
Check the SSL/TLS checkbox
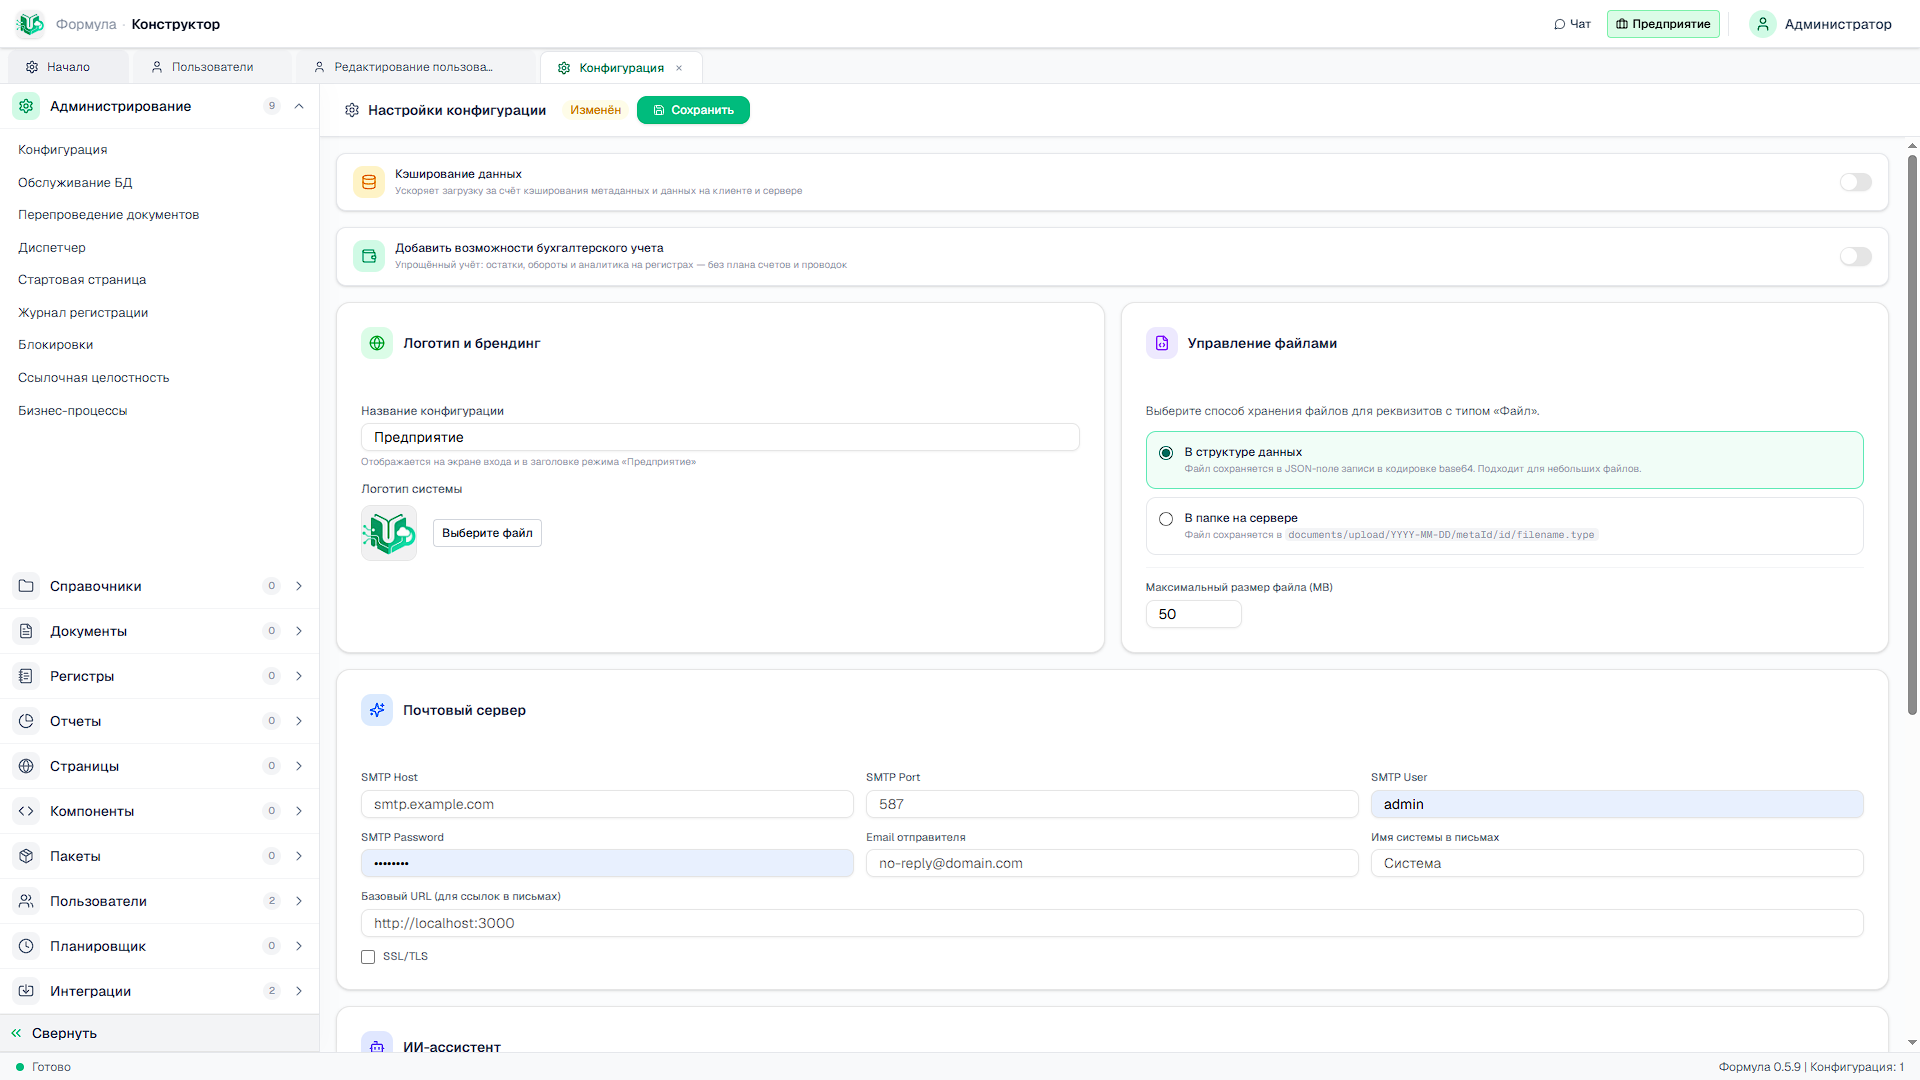click(x=368, y=957)
